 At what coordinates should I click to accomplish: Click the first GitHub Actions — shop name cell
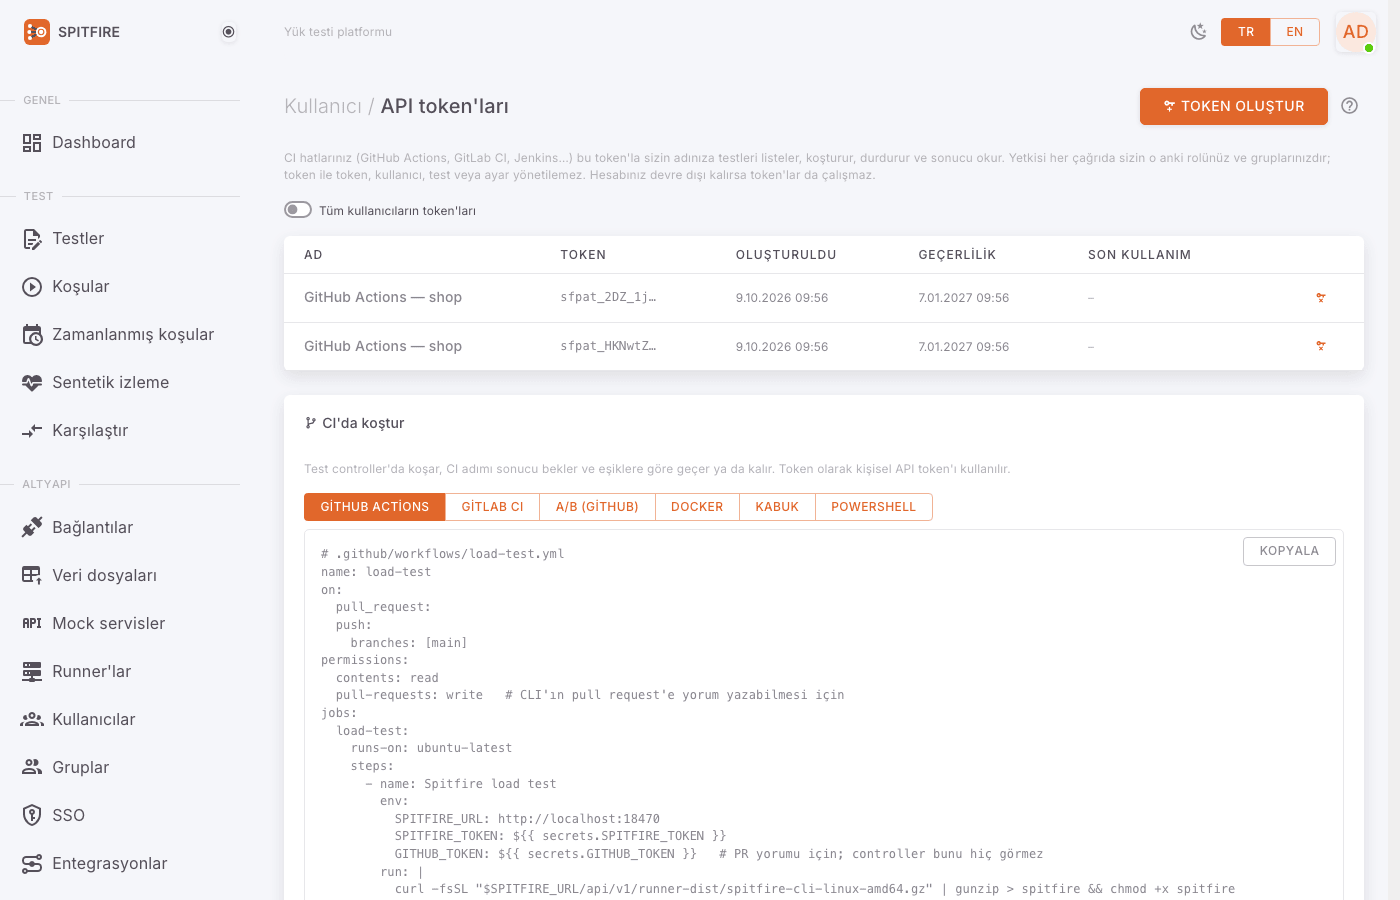click(x=383, y=297)
